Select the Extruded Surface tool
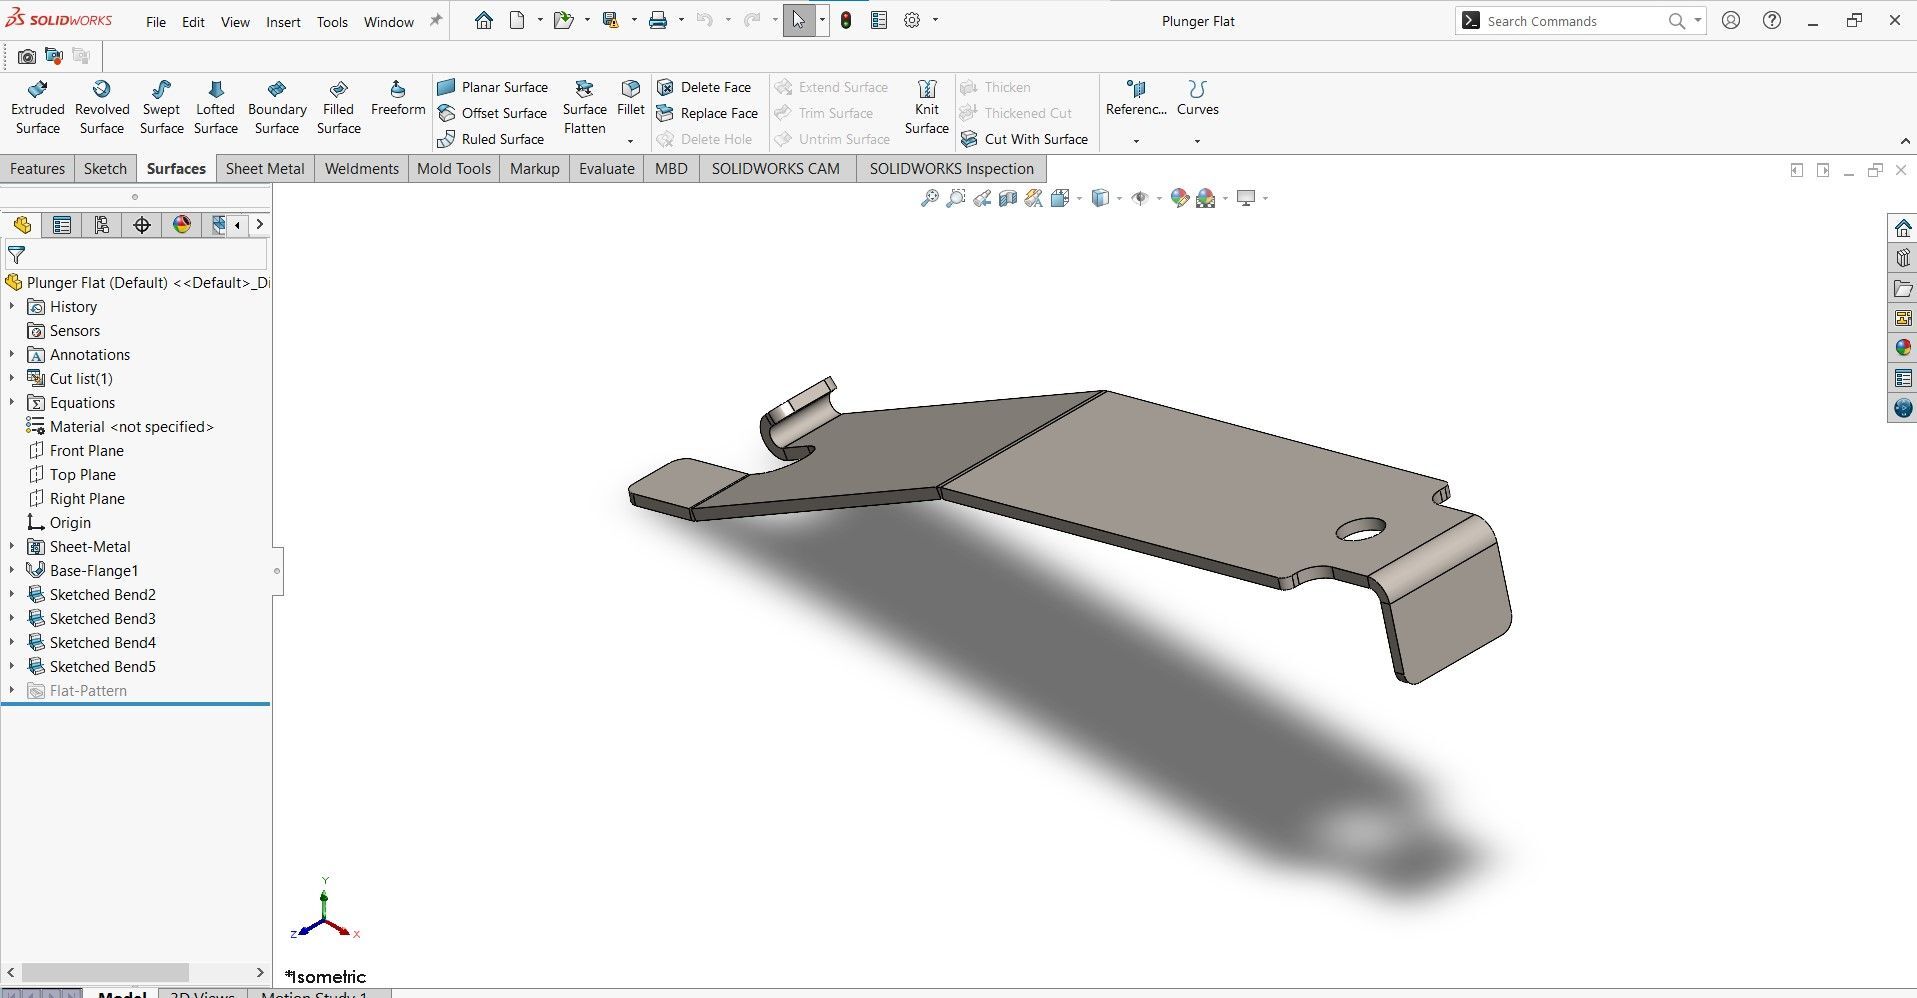Screen dimensions: 1917x998 pos(38,108)
